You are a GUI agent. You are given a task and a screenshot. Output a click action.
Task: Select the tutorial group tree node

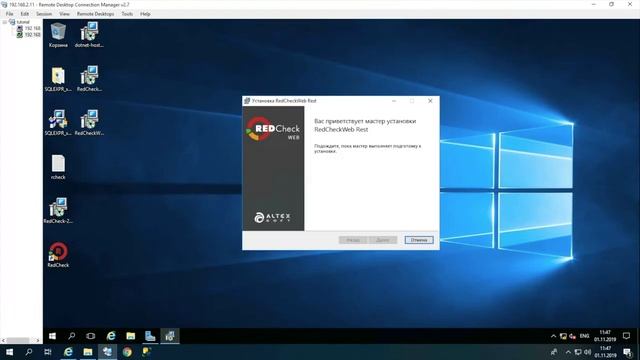click(x=23, y=22)
